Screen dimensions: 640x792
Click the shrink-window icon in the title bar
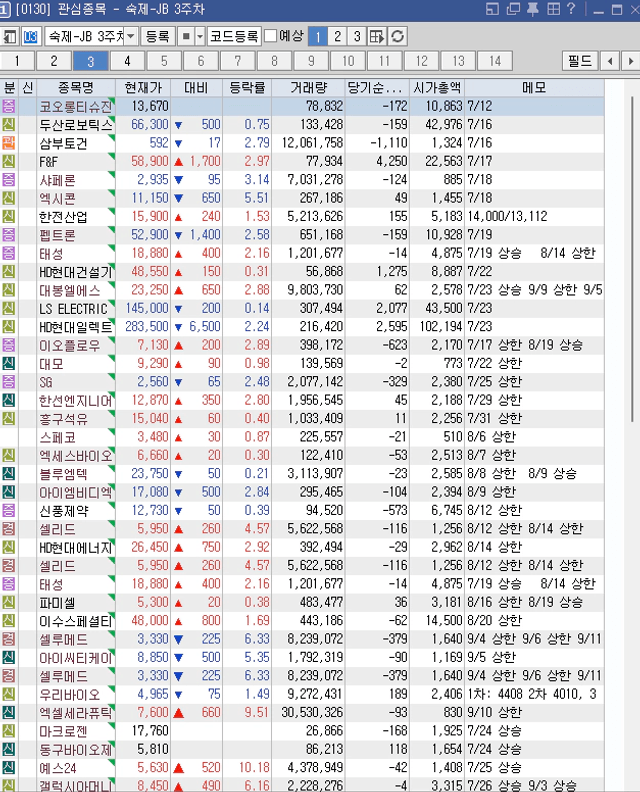[492, 9]
